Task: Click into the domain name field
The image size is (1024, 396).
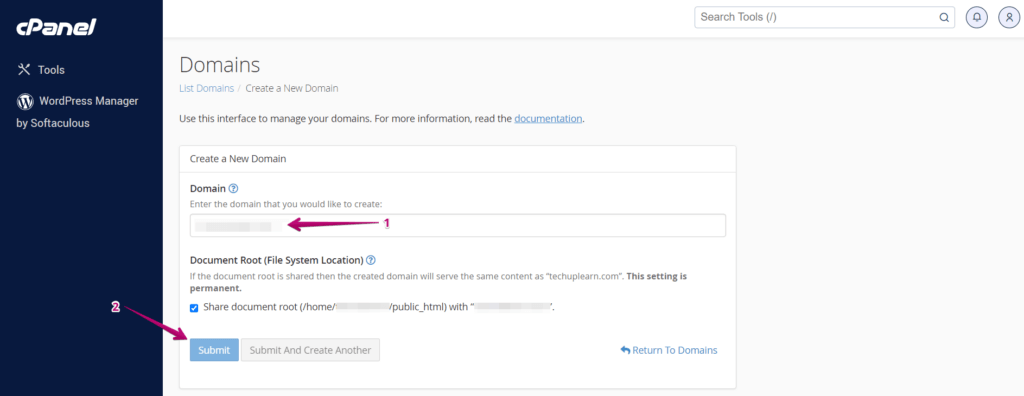Action: click(x=458, y=225)
